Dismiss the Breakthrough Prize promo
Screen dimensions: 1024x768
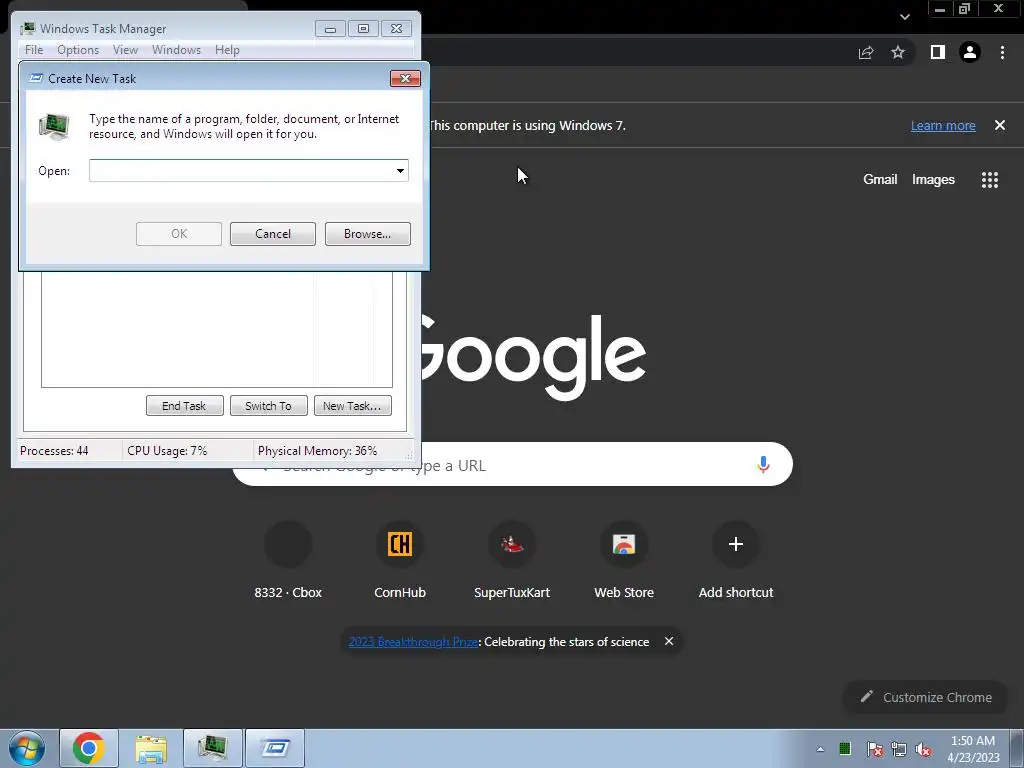point(669,641)
